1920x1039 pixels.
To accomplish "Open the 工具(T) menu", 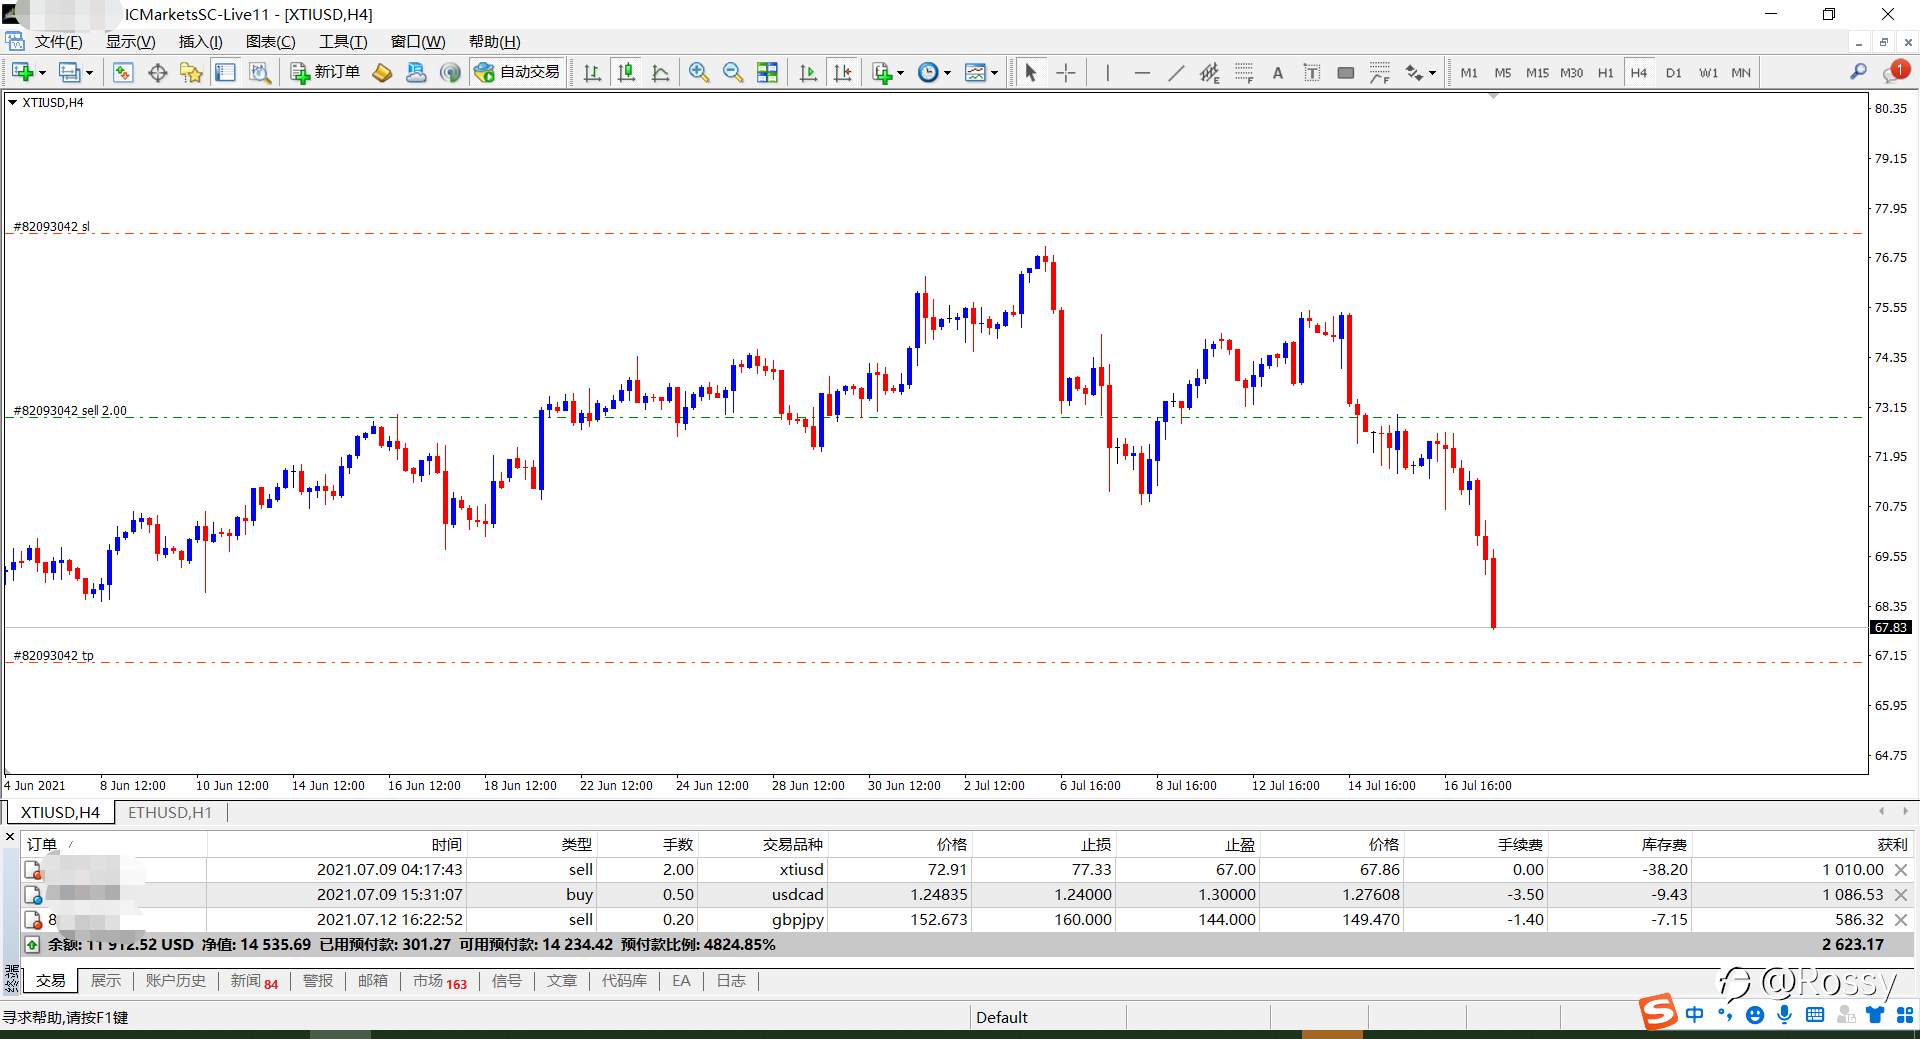I will point(343,42).
